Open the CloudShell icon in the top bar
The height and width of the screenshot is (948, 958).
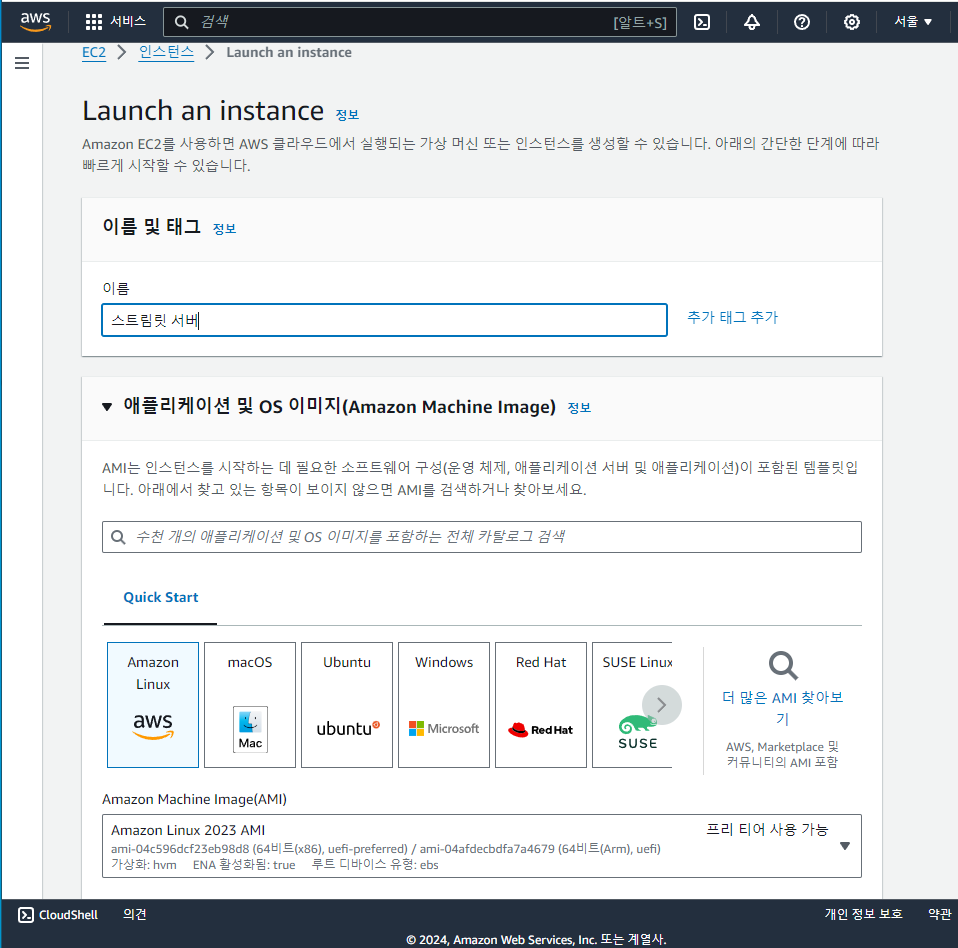(x=702, y=22)
